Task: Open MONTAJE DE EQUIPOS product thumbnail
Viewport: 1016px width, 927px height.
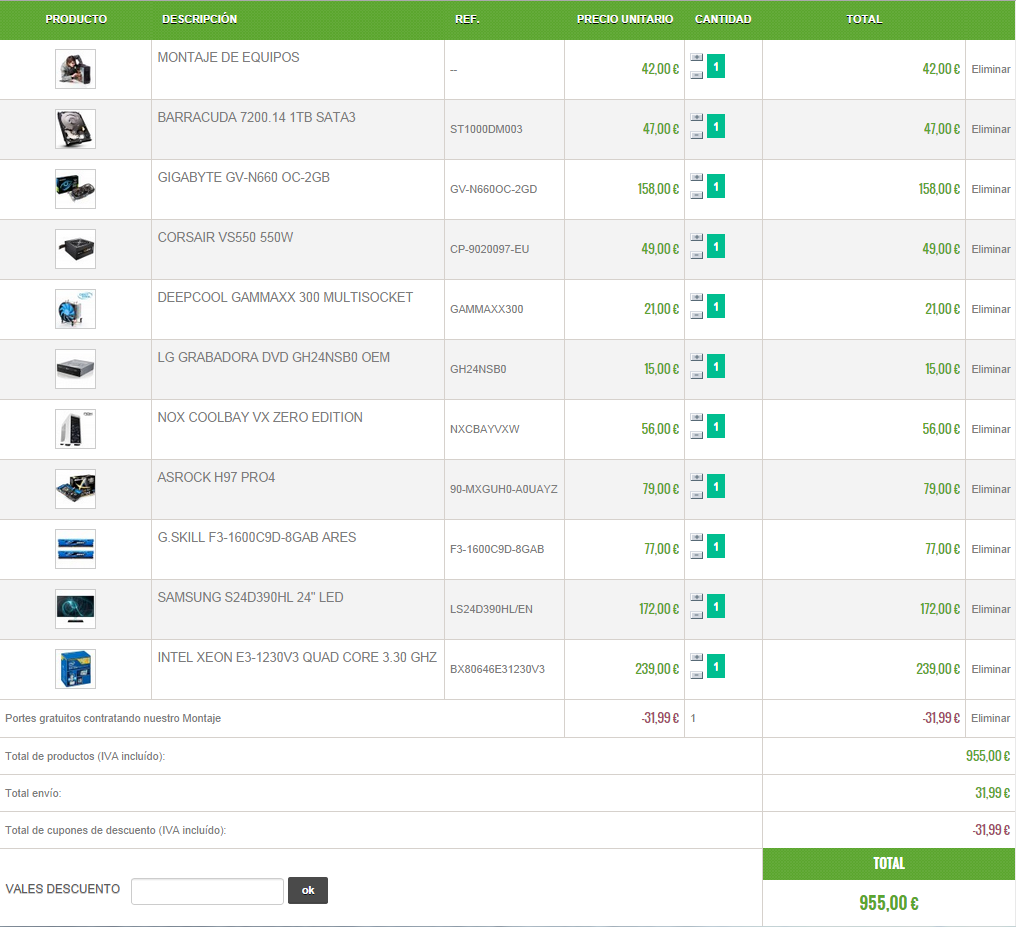Action: pyautogui.click(x=75, y=69)
